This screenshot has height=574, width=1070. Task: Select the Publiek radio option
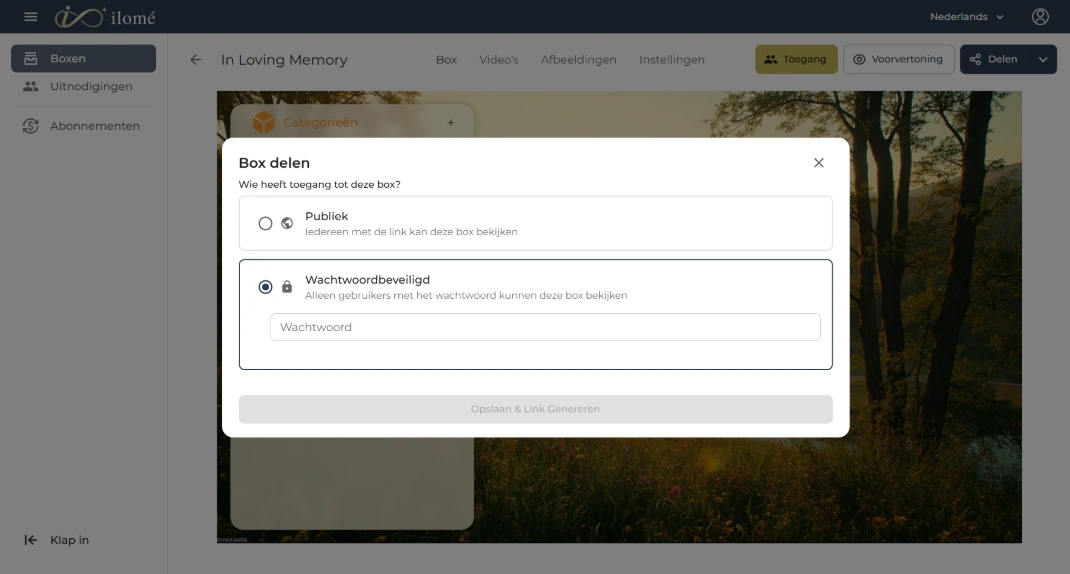[x=265, y=223]
